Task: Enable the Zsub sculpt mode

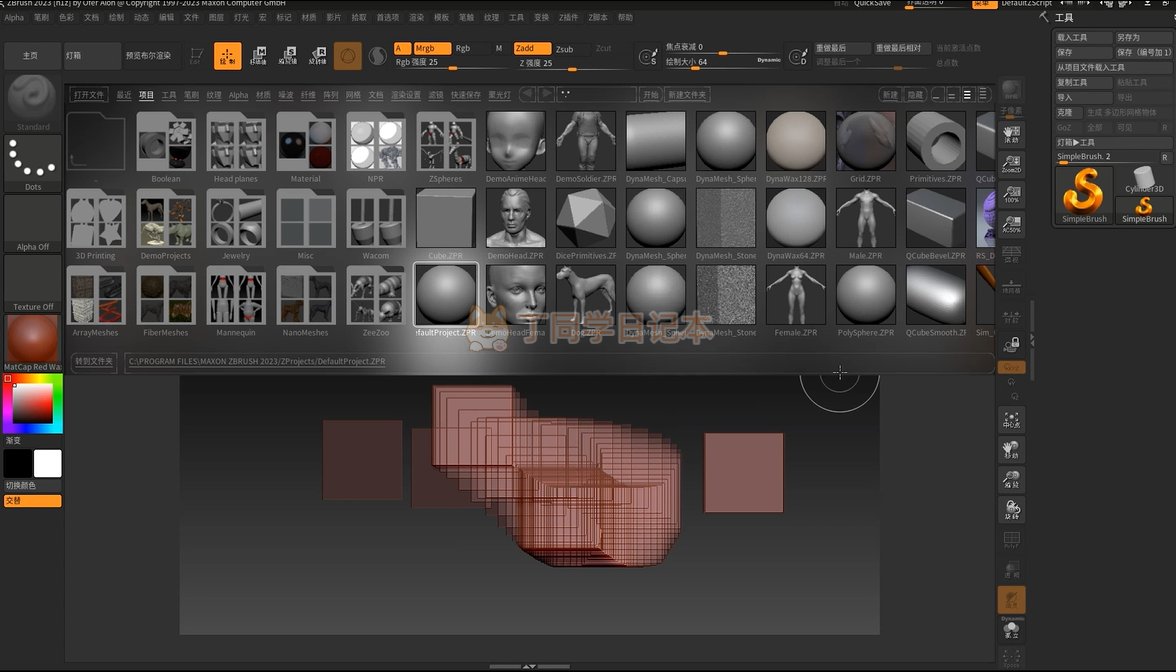Action: 566,48
